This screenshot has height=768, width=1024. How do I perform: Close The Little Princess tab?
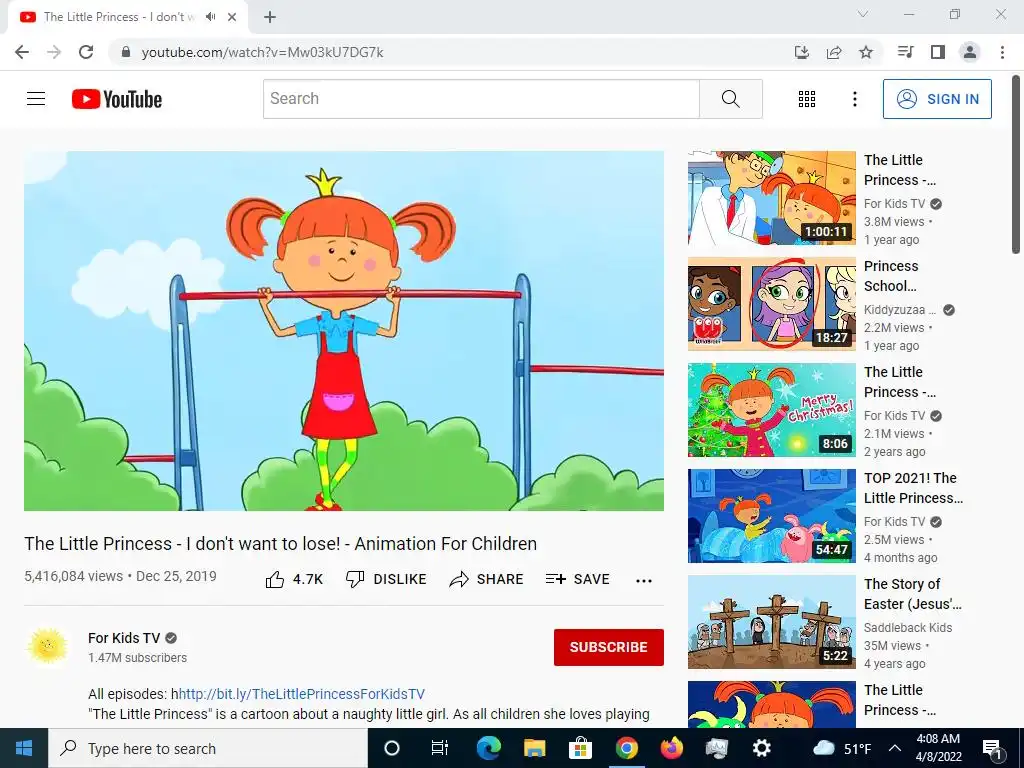232,17
